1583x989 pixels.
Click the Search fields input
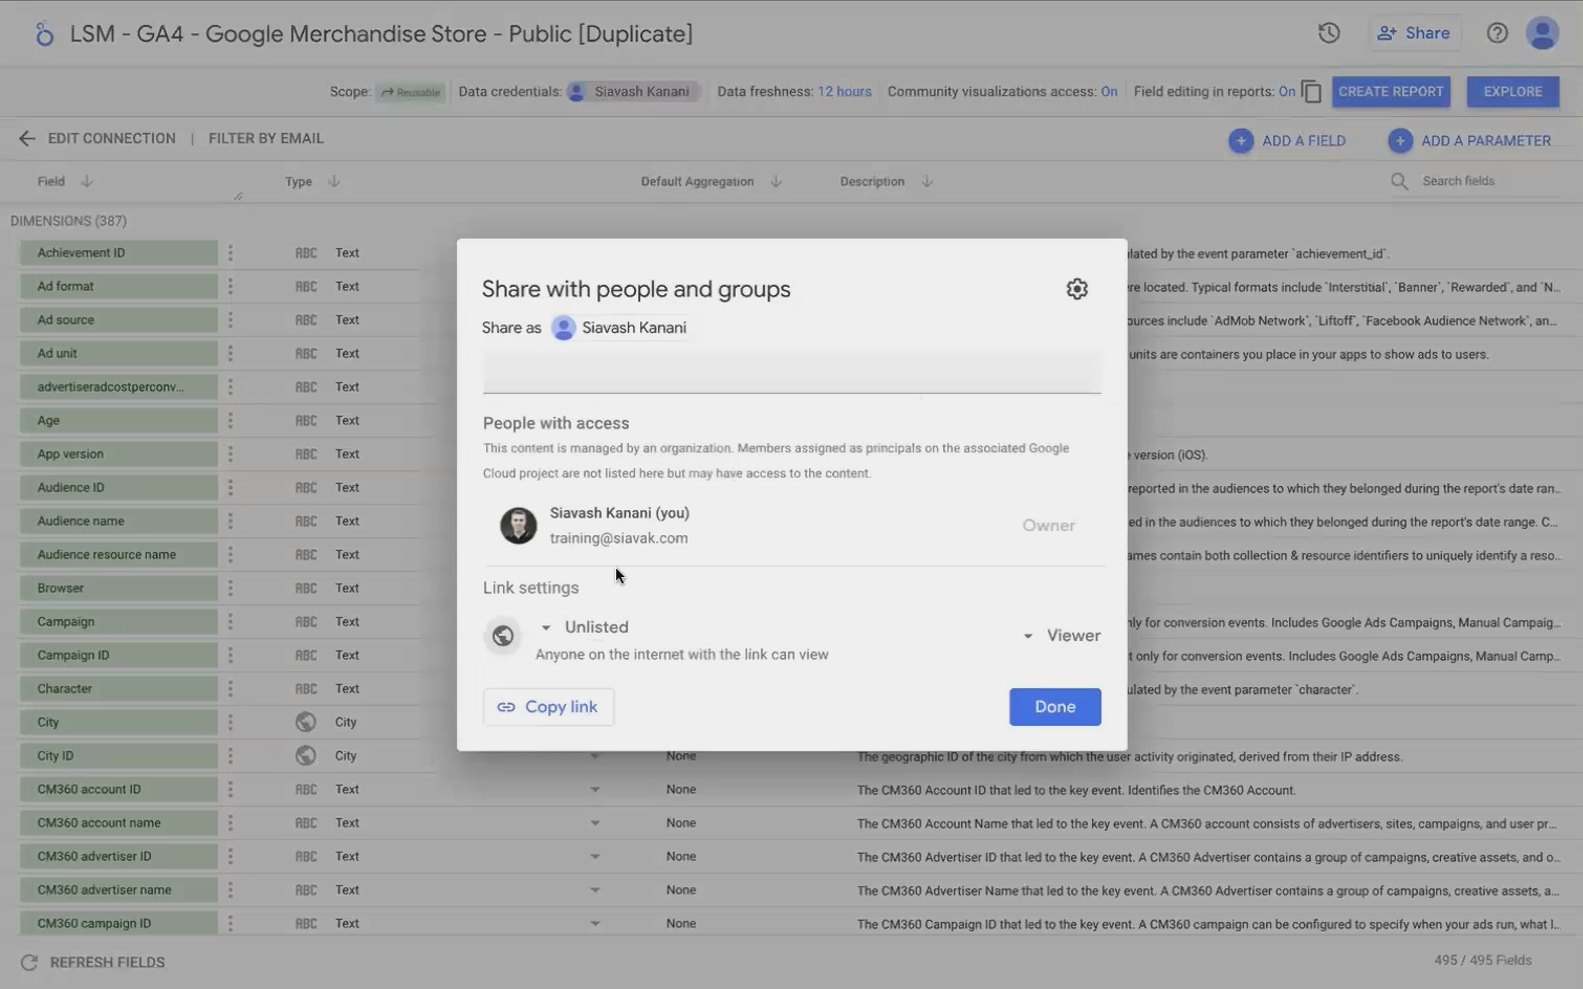[x=1488, y=181]
